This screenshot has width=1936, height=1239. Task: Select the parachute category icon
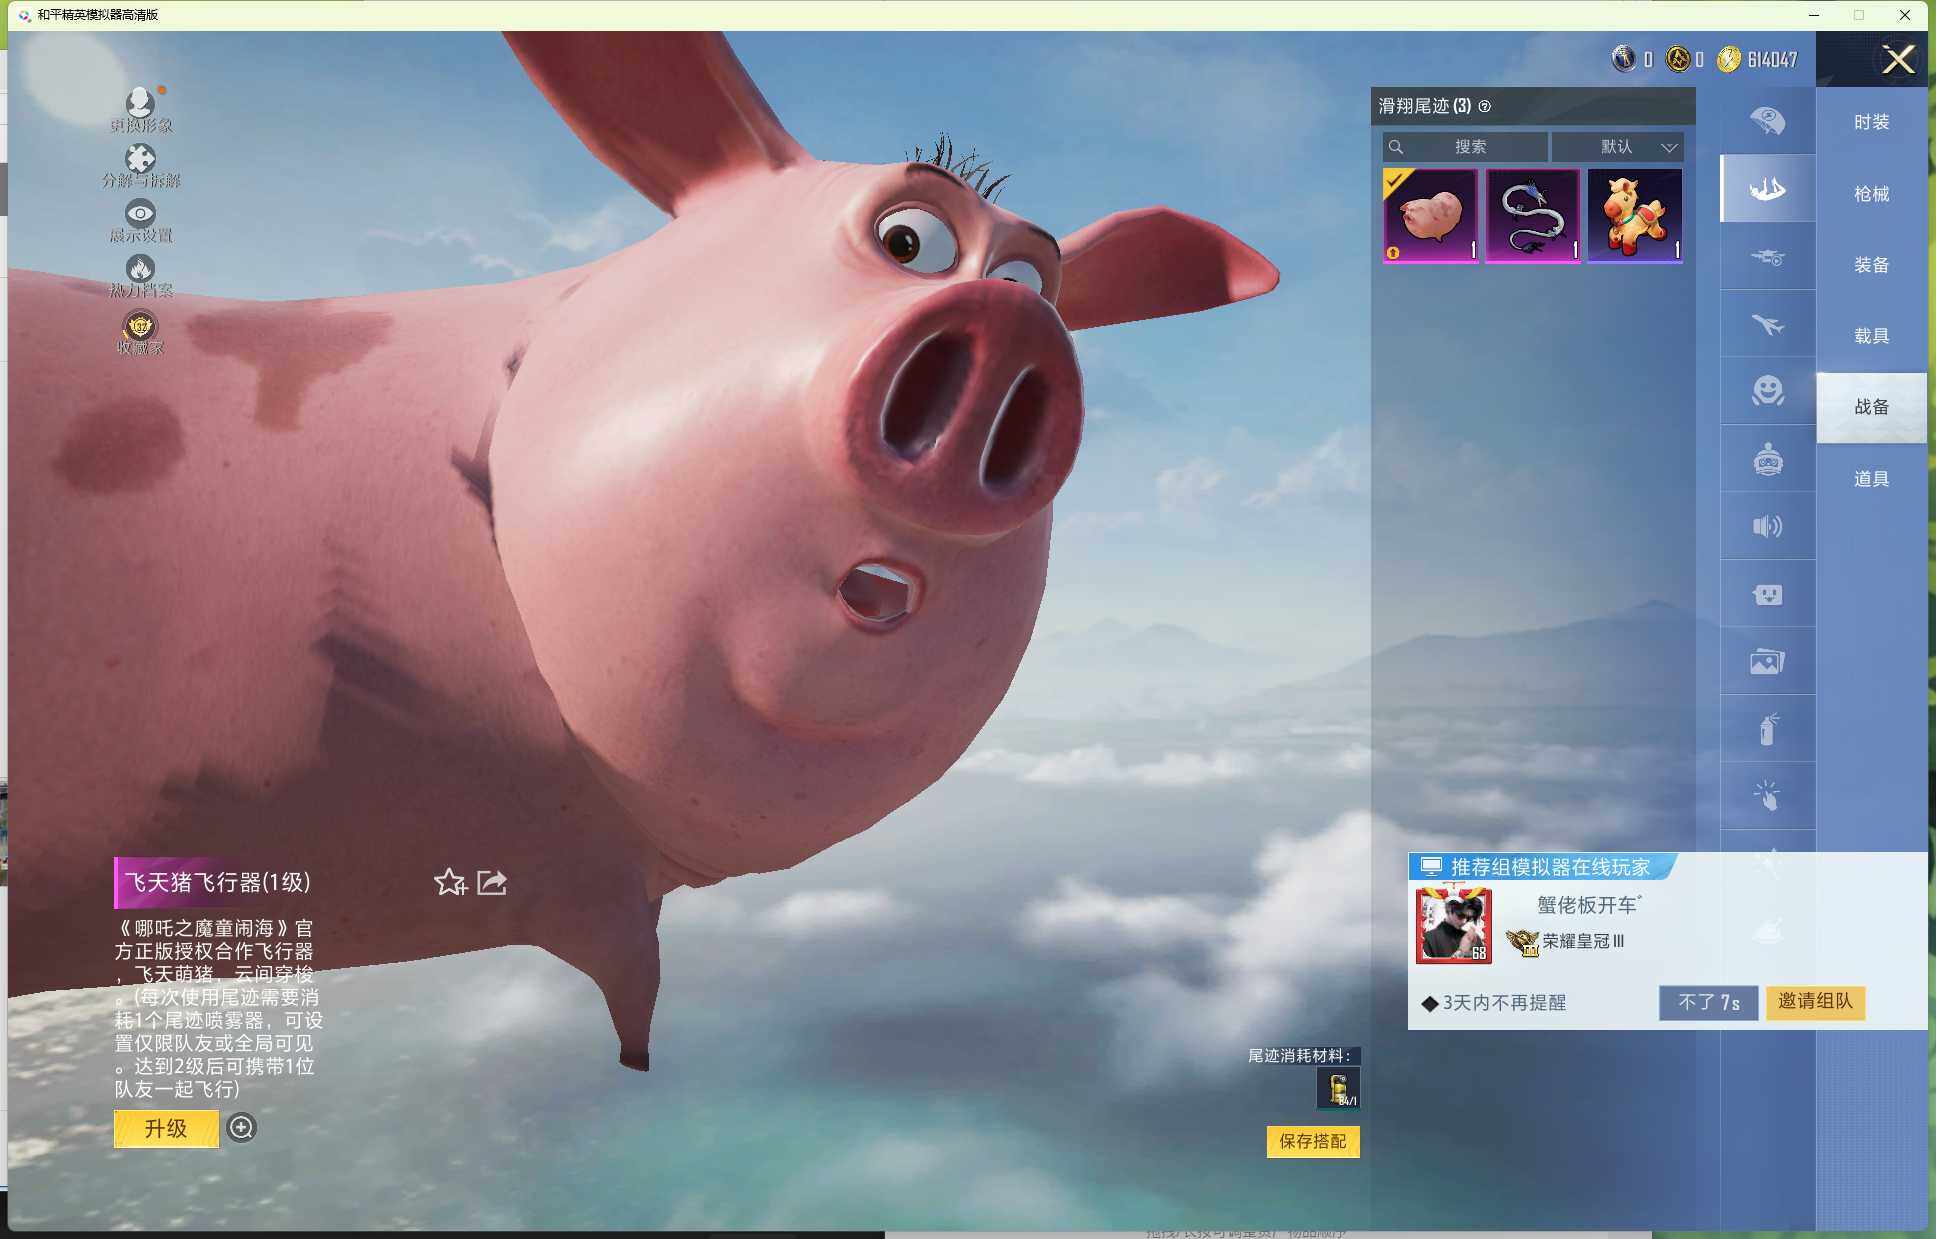pyautogui.click(x=1767, y=121)
